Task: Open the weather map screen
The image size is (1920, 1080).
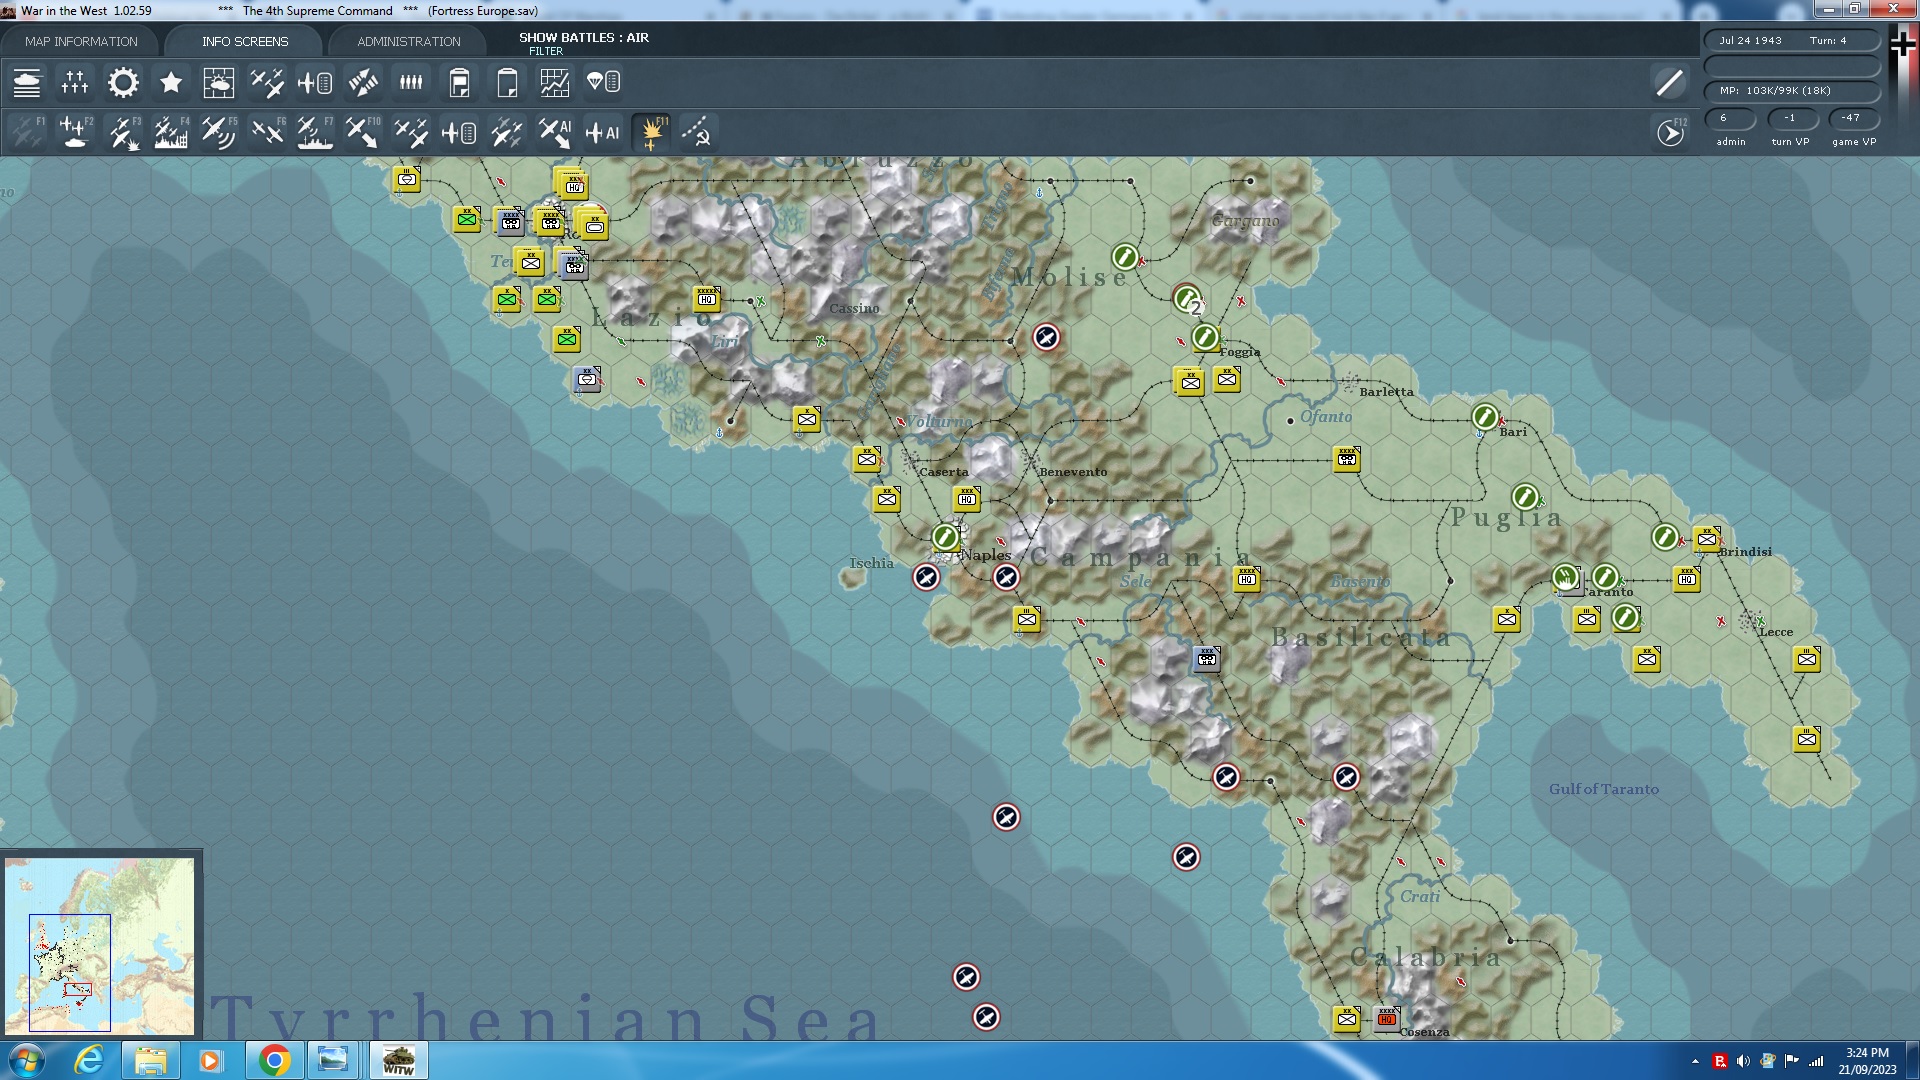Action: 218,83
